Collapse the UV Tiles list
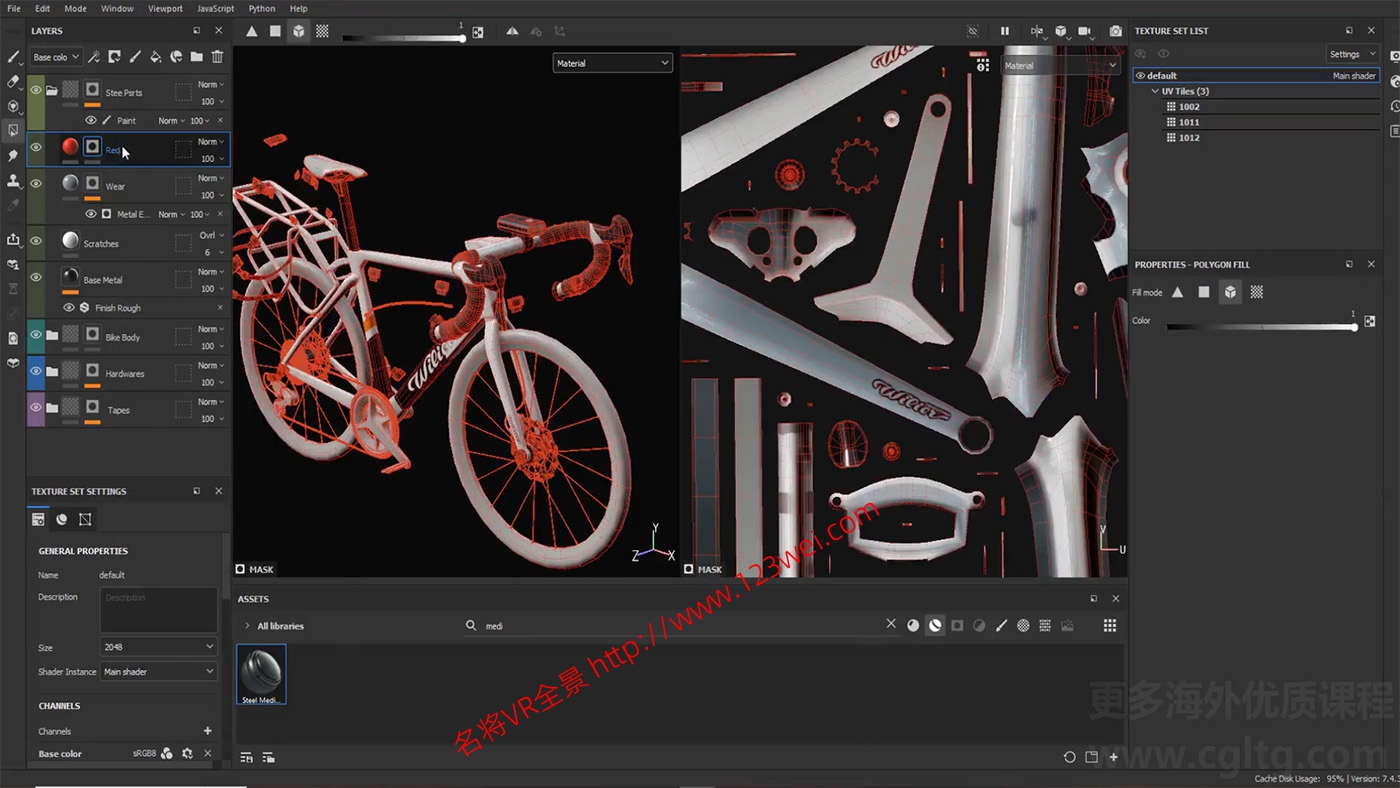The height and width of the screenshot is (788, 1400). click(x=1154, y=91)
